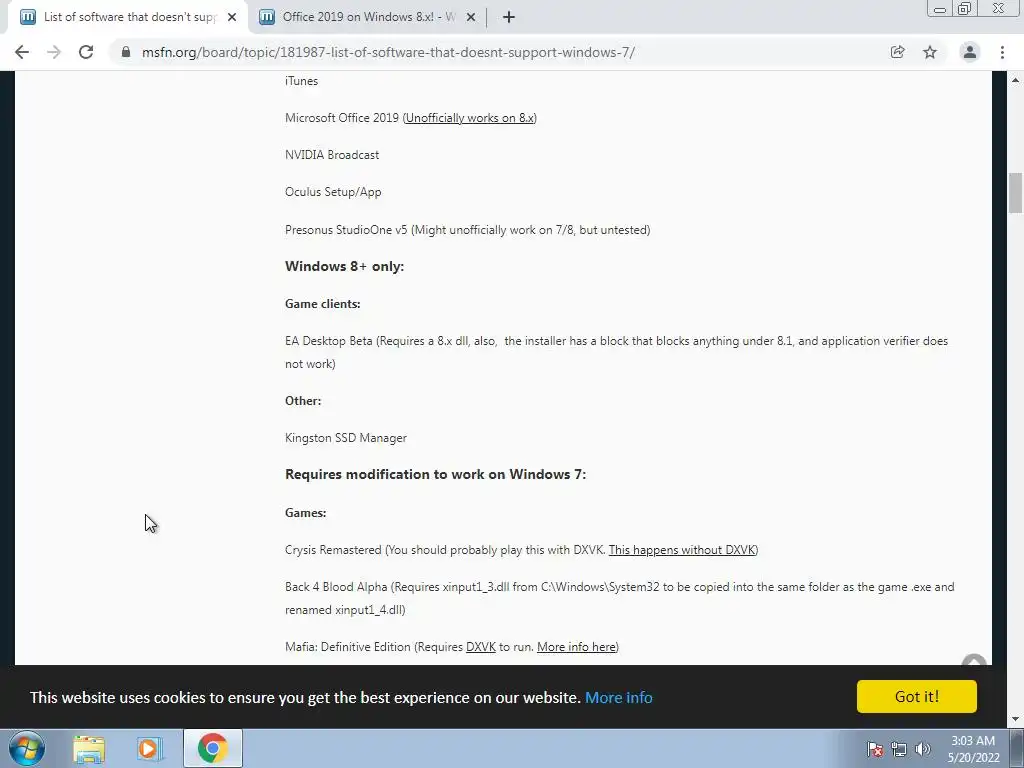Screen dimensions: 1024x768
Task: Click the page scrollbar thumb
Action: point(1015,193)
